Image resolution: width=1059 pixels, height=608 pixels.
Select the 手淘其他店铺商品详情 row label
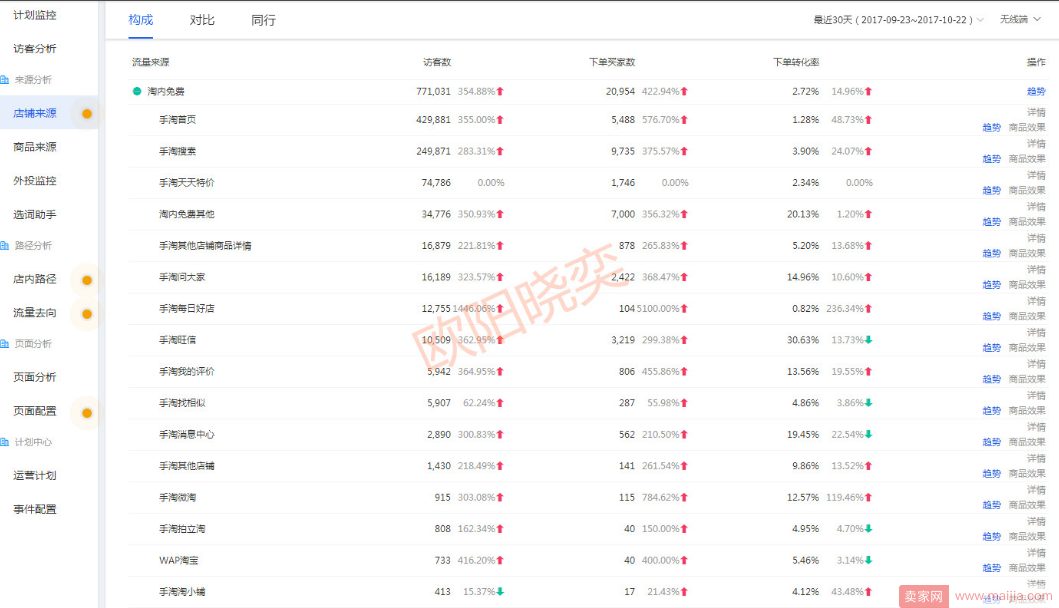pos(205,246)
